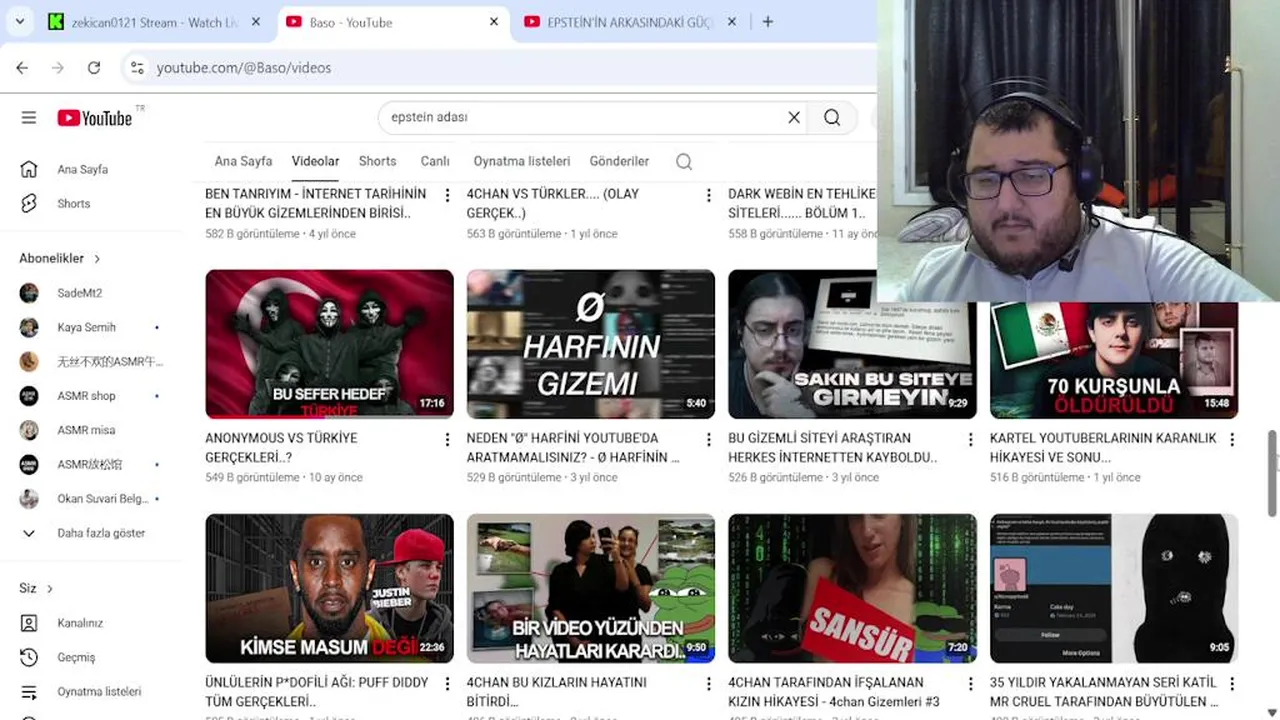The image size is (1280, 720).
Task: Open BU GİZEMLİ SİTEYİ ARAŞTIRAN title link
Action: click(833, 448)
